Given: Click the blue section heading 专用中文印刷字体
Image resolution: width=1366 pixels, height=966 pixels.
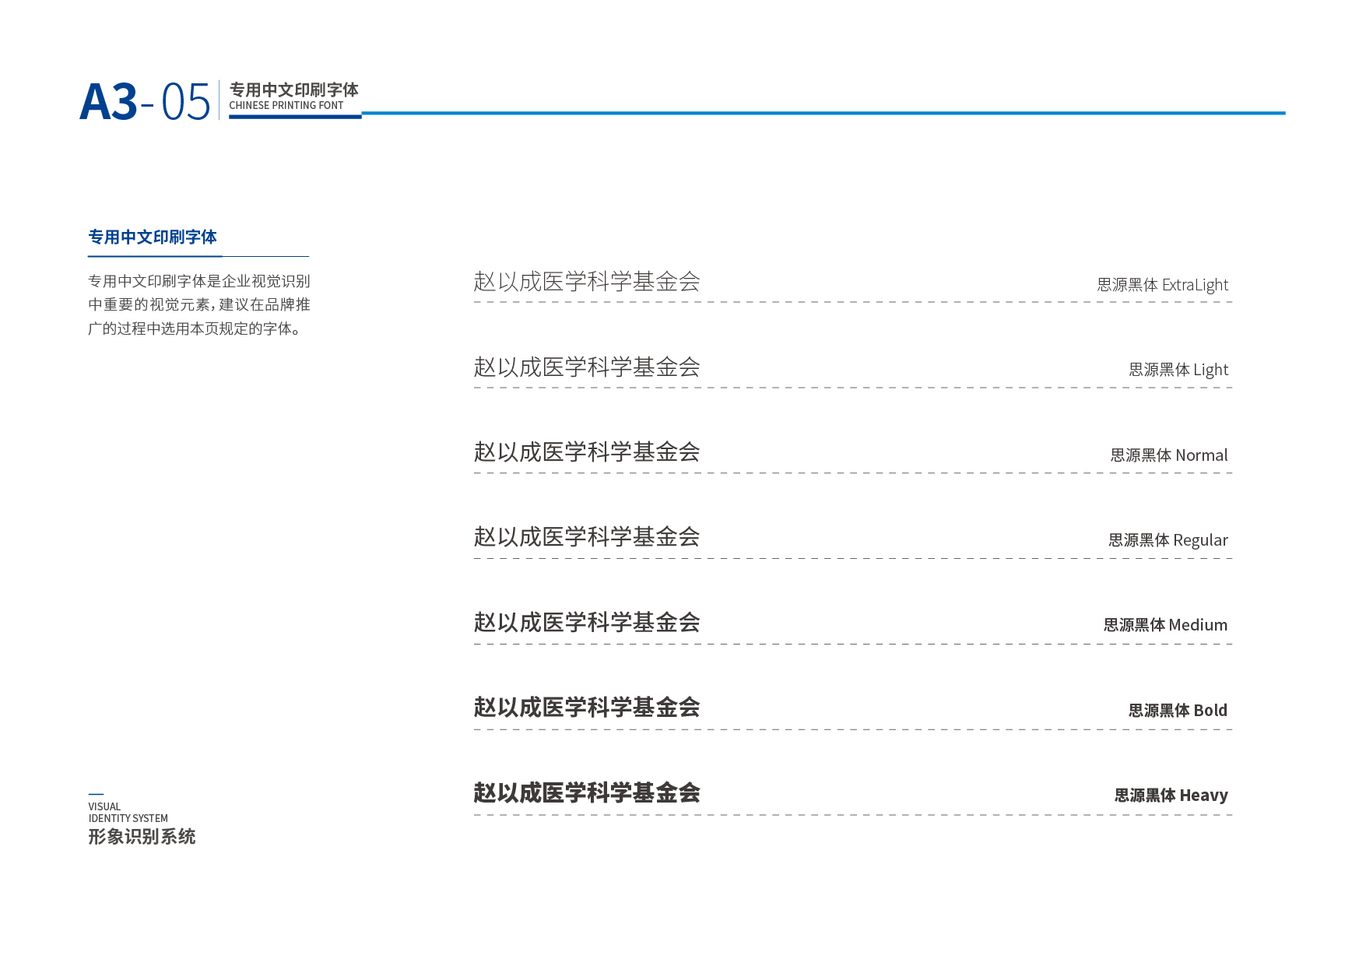Looking at the screenshot, I should click(152, 237).
